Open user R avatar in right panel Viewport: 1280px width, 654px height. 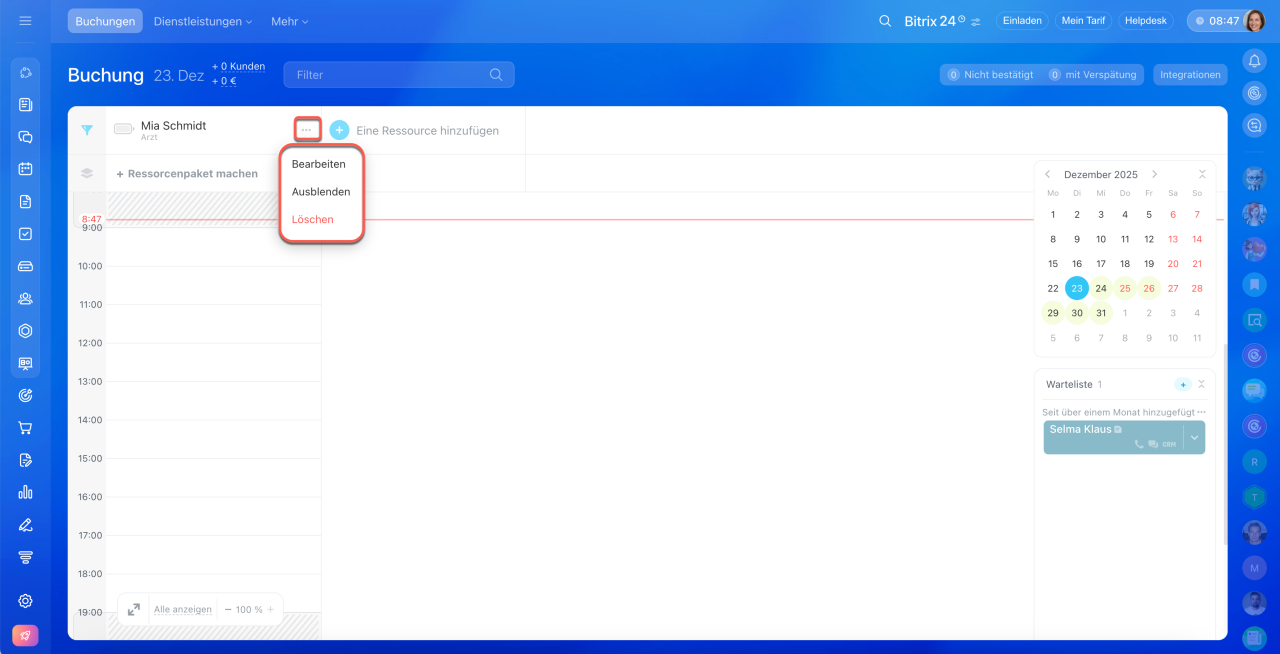click(1255, 461)
